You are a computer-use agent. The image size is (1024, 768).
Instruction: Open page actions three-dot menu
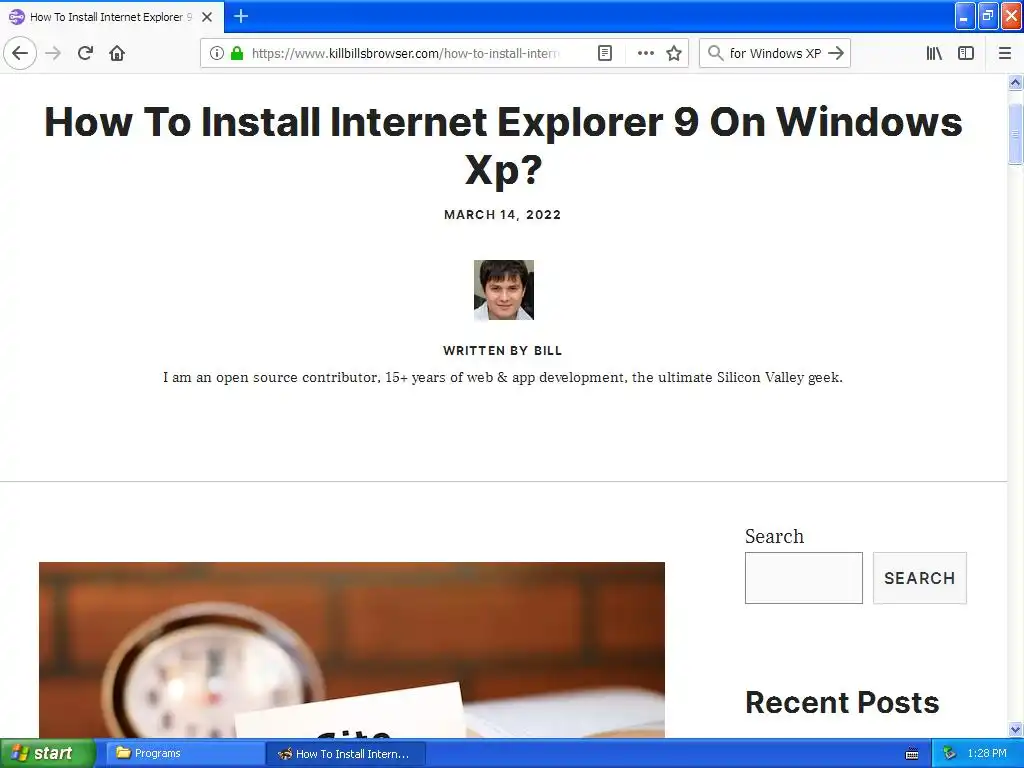point(645,53)
